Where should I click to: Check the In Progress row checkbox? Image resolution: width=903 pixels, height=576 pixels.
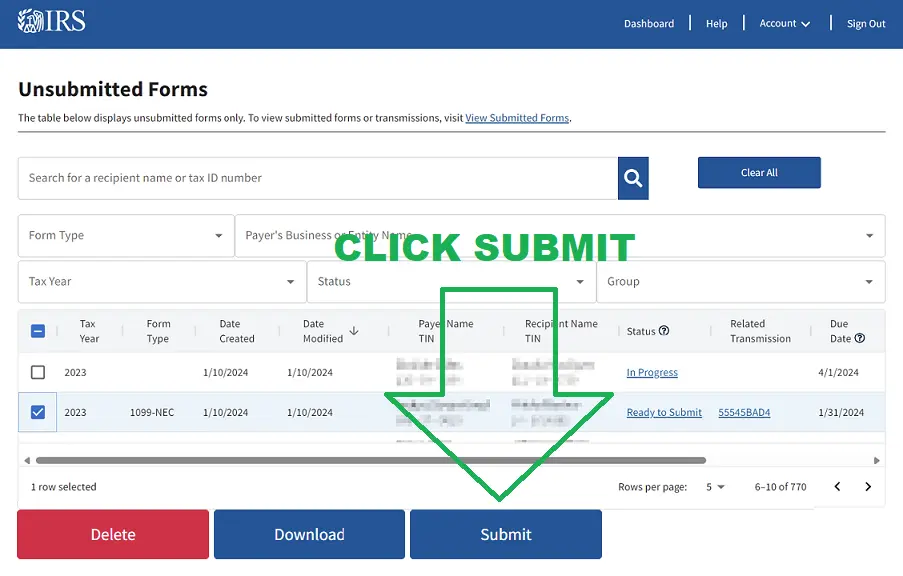tap(38, 372)
